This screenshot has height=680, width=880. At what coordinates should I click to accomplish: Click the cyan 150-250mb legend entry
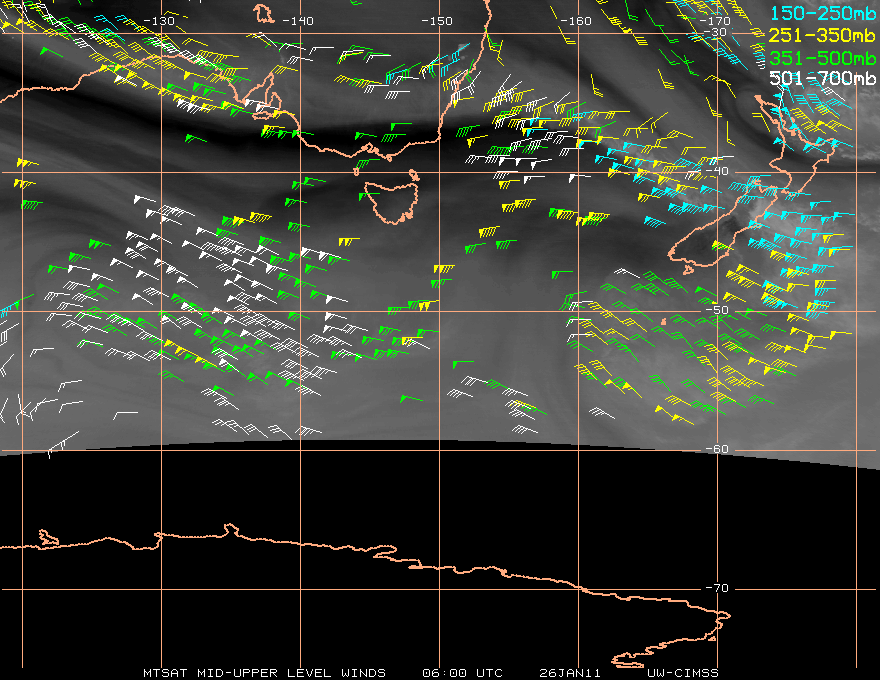point(820,13)
